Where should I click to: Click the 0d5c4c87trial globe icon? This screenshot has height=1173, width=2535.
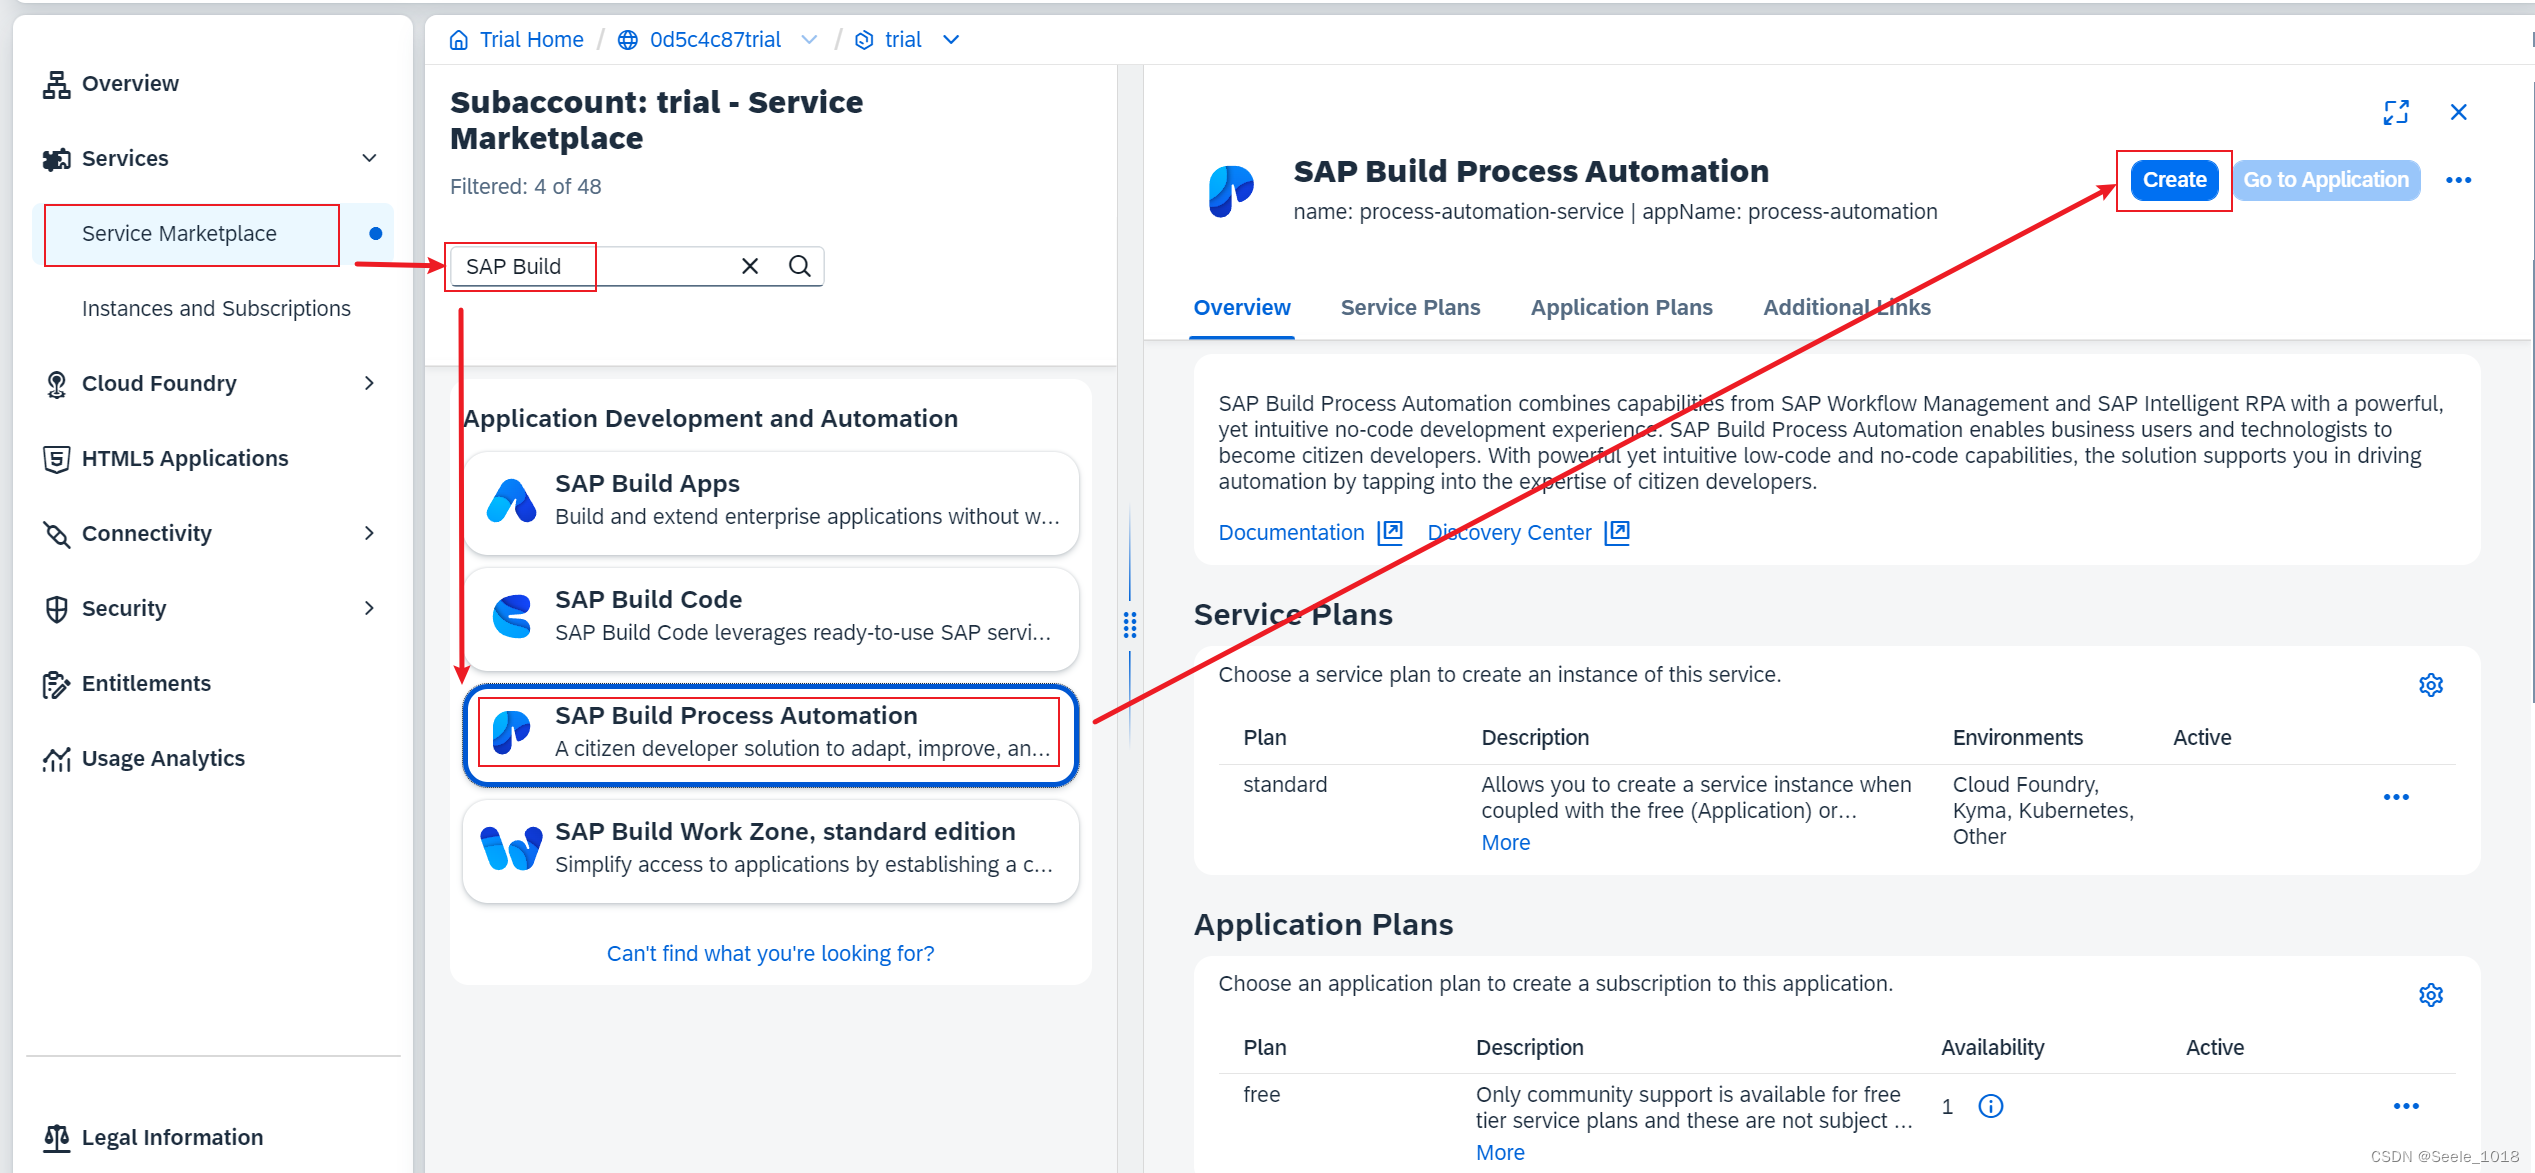pyautogui.click(x=627, y=40)
